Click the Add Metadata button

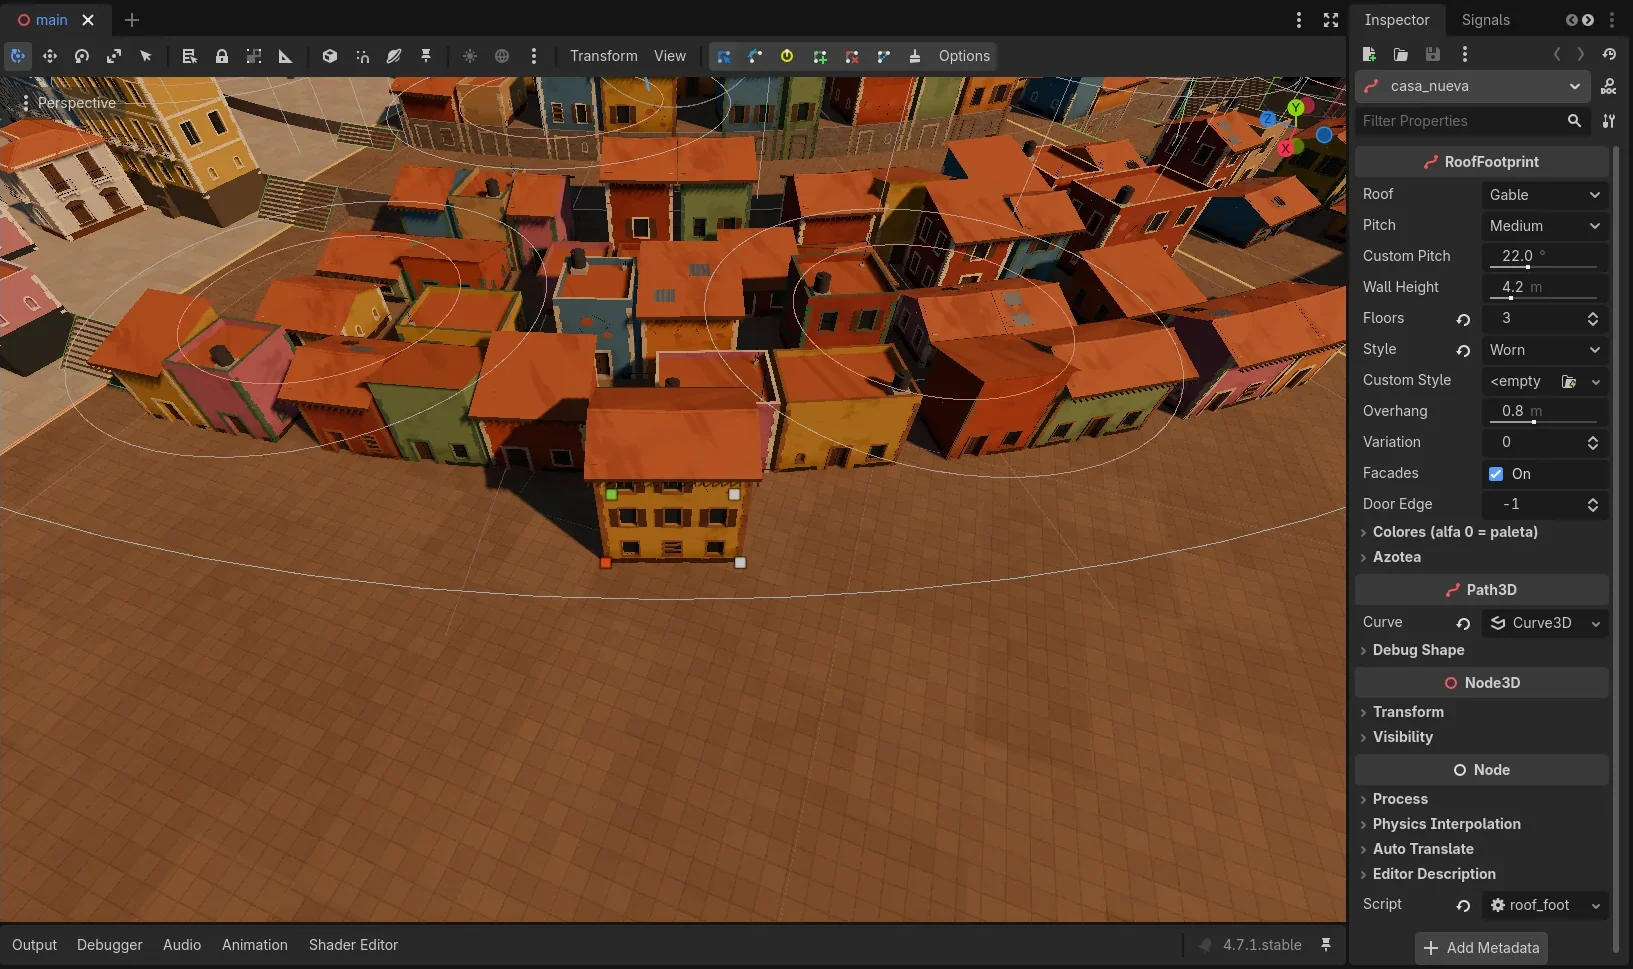1481,948
